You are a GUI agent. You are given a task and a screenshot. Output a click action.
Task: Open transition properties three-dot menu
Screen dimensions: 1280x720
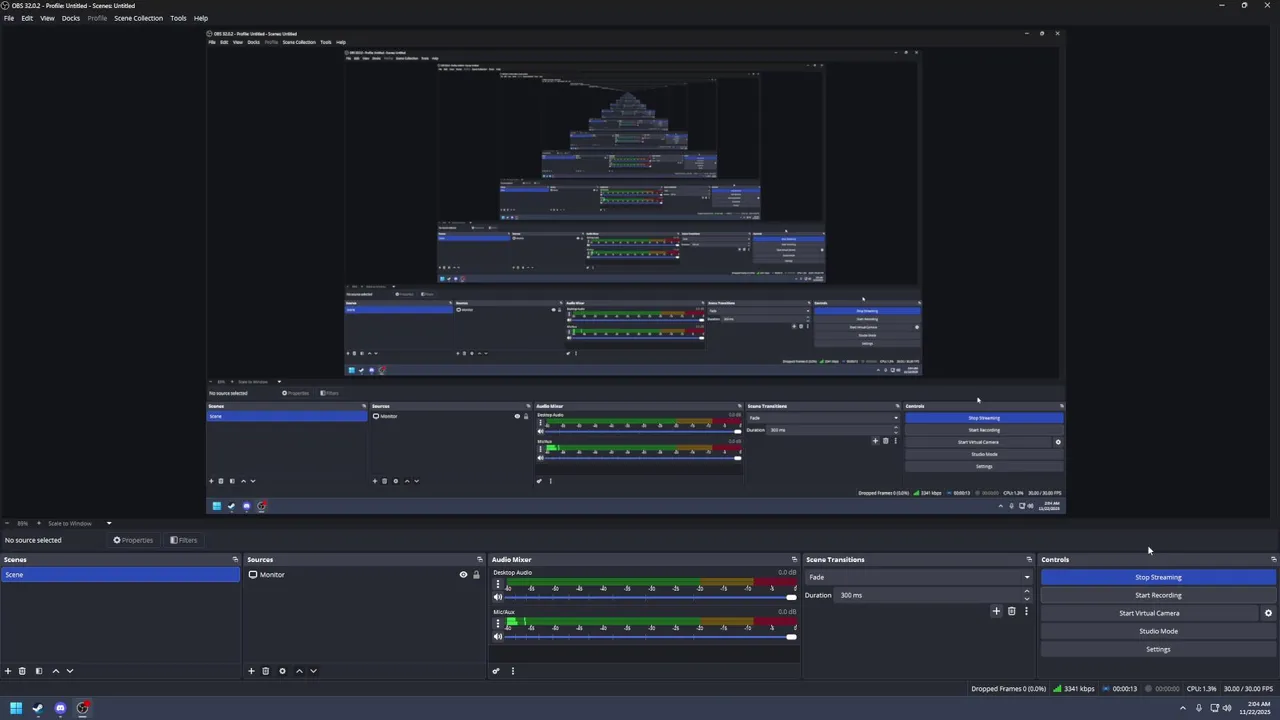[1026, 611]
